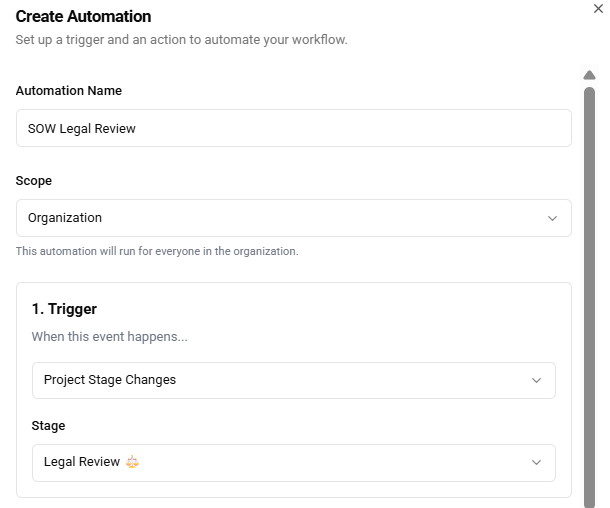Click the 'Set up a trigger' subtitle
The width and height of the screenshot is (610, 508).
(x=181, y=40)
